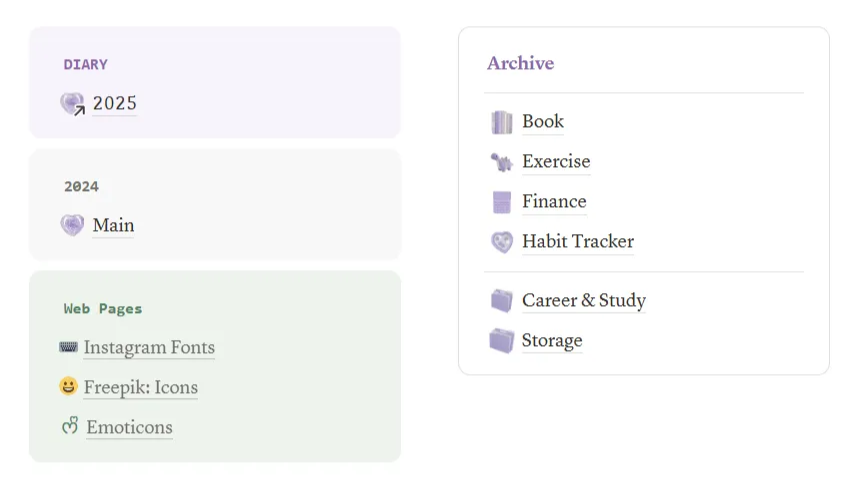The image size is (862, 487).
Task: Click the smiley emoji beside Freepik: Icons
Action: 68,386
